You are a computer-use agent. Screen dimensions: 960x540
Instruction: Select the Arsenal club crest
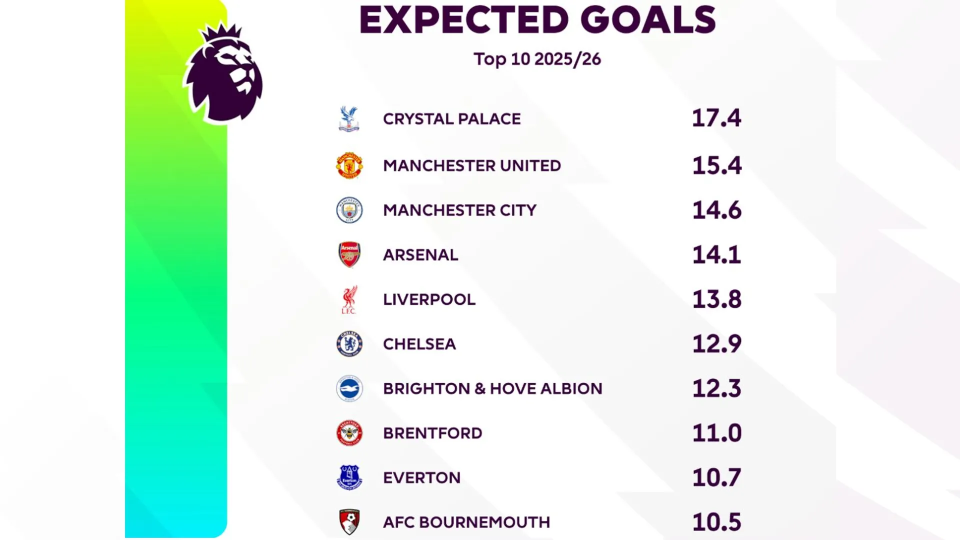click(x=349, y=255)
